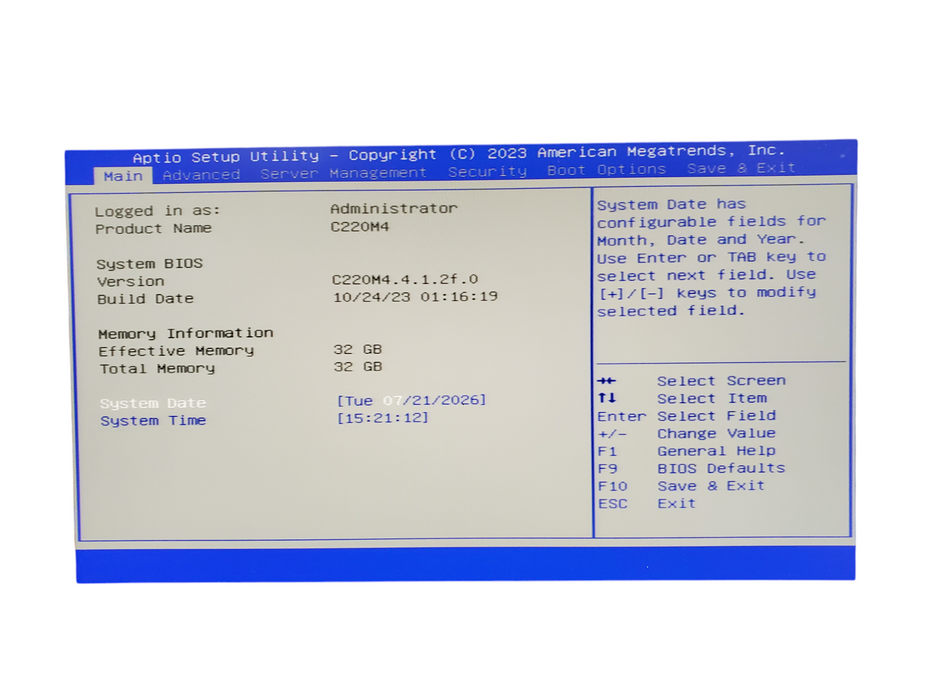Click the ESC Exit hint
Image resolution: width=933 pixels, height=700 pixels.
(647, 504)
